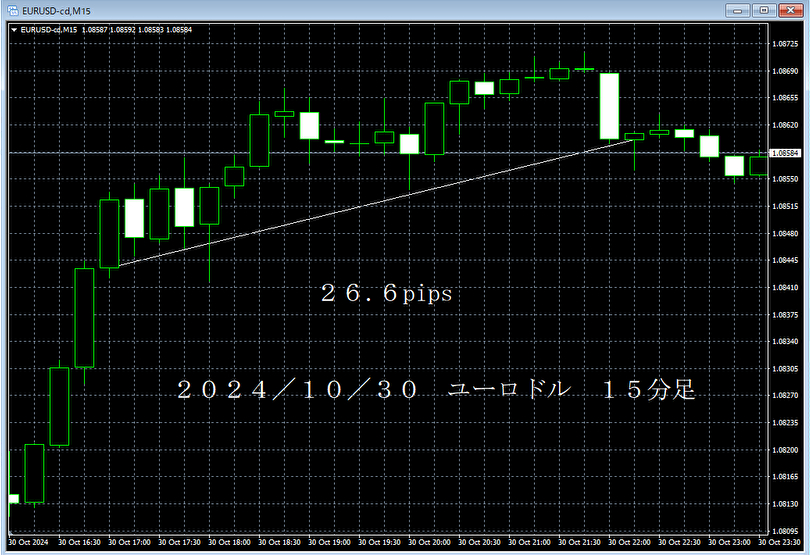Click the 1.08270 price axis label

785,395
